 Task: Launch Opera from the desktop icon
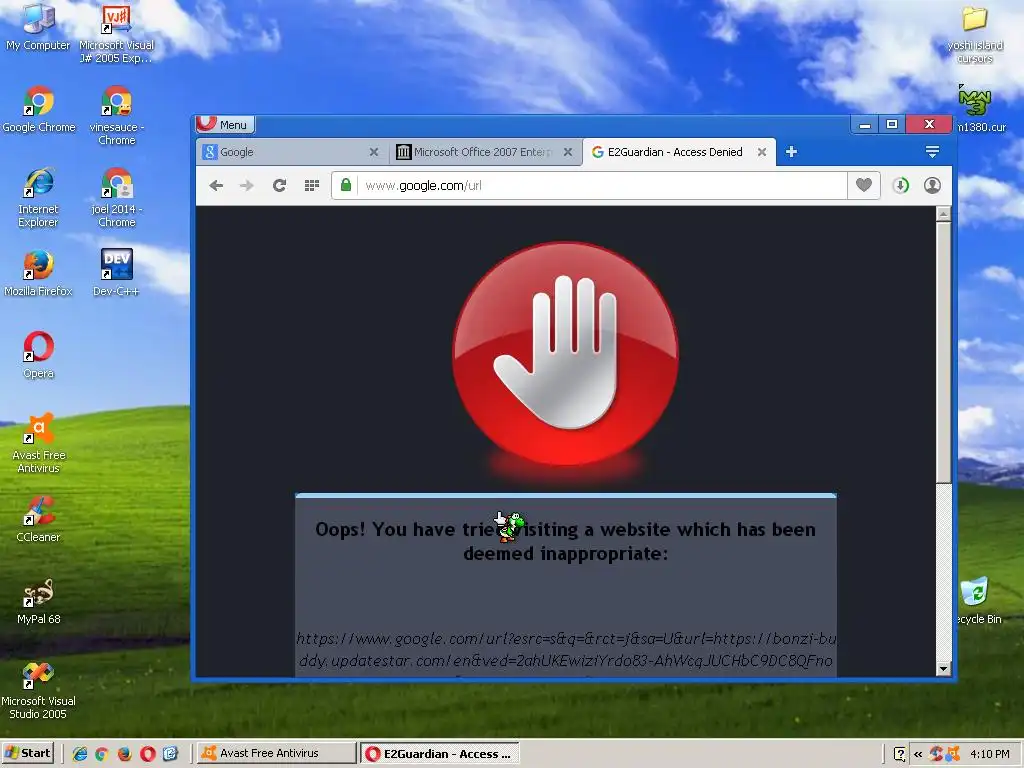(38, 355)
